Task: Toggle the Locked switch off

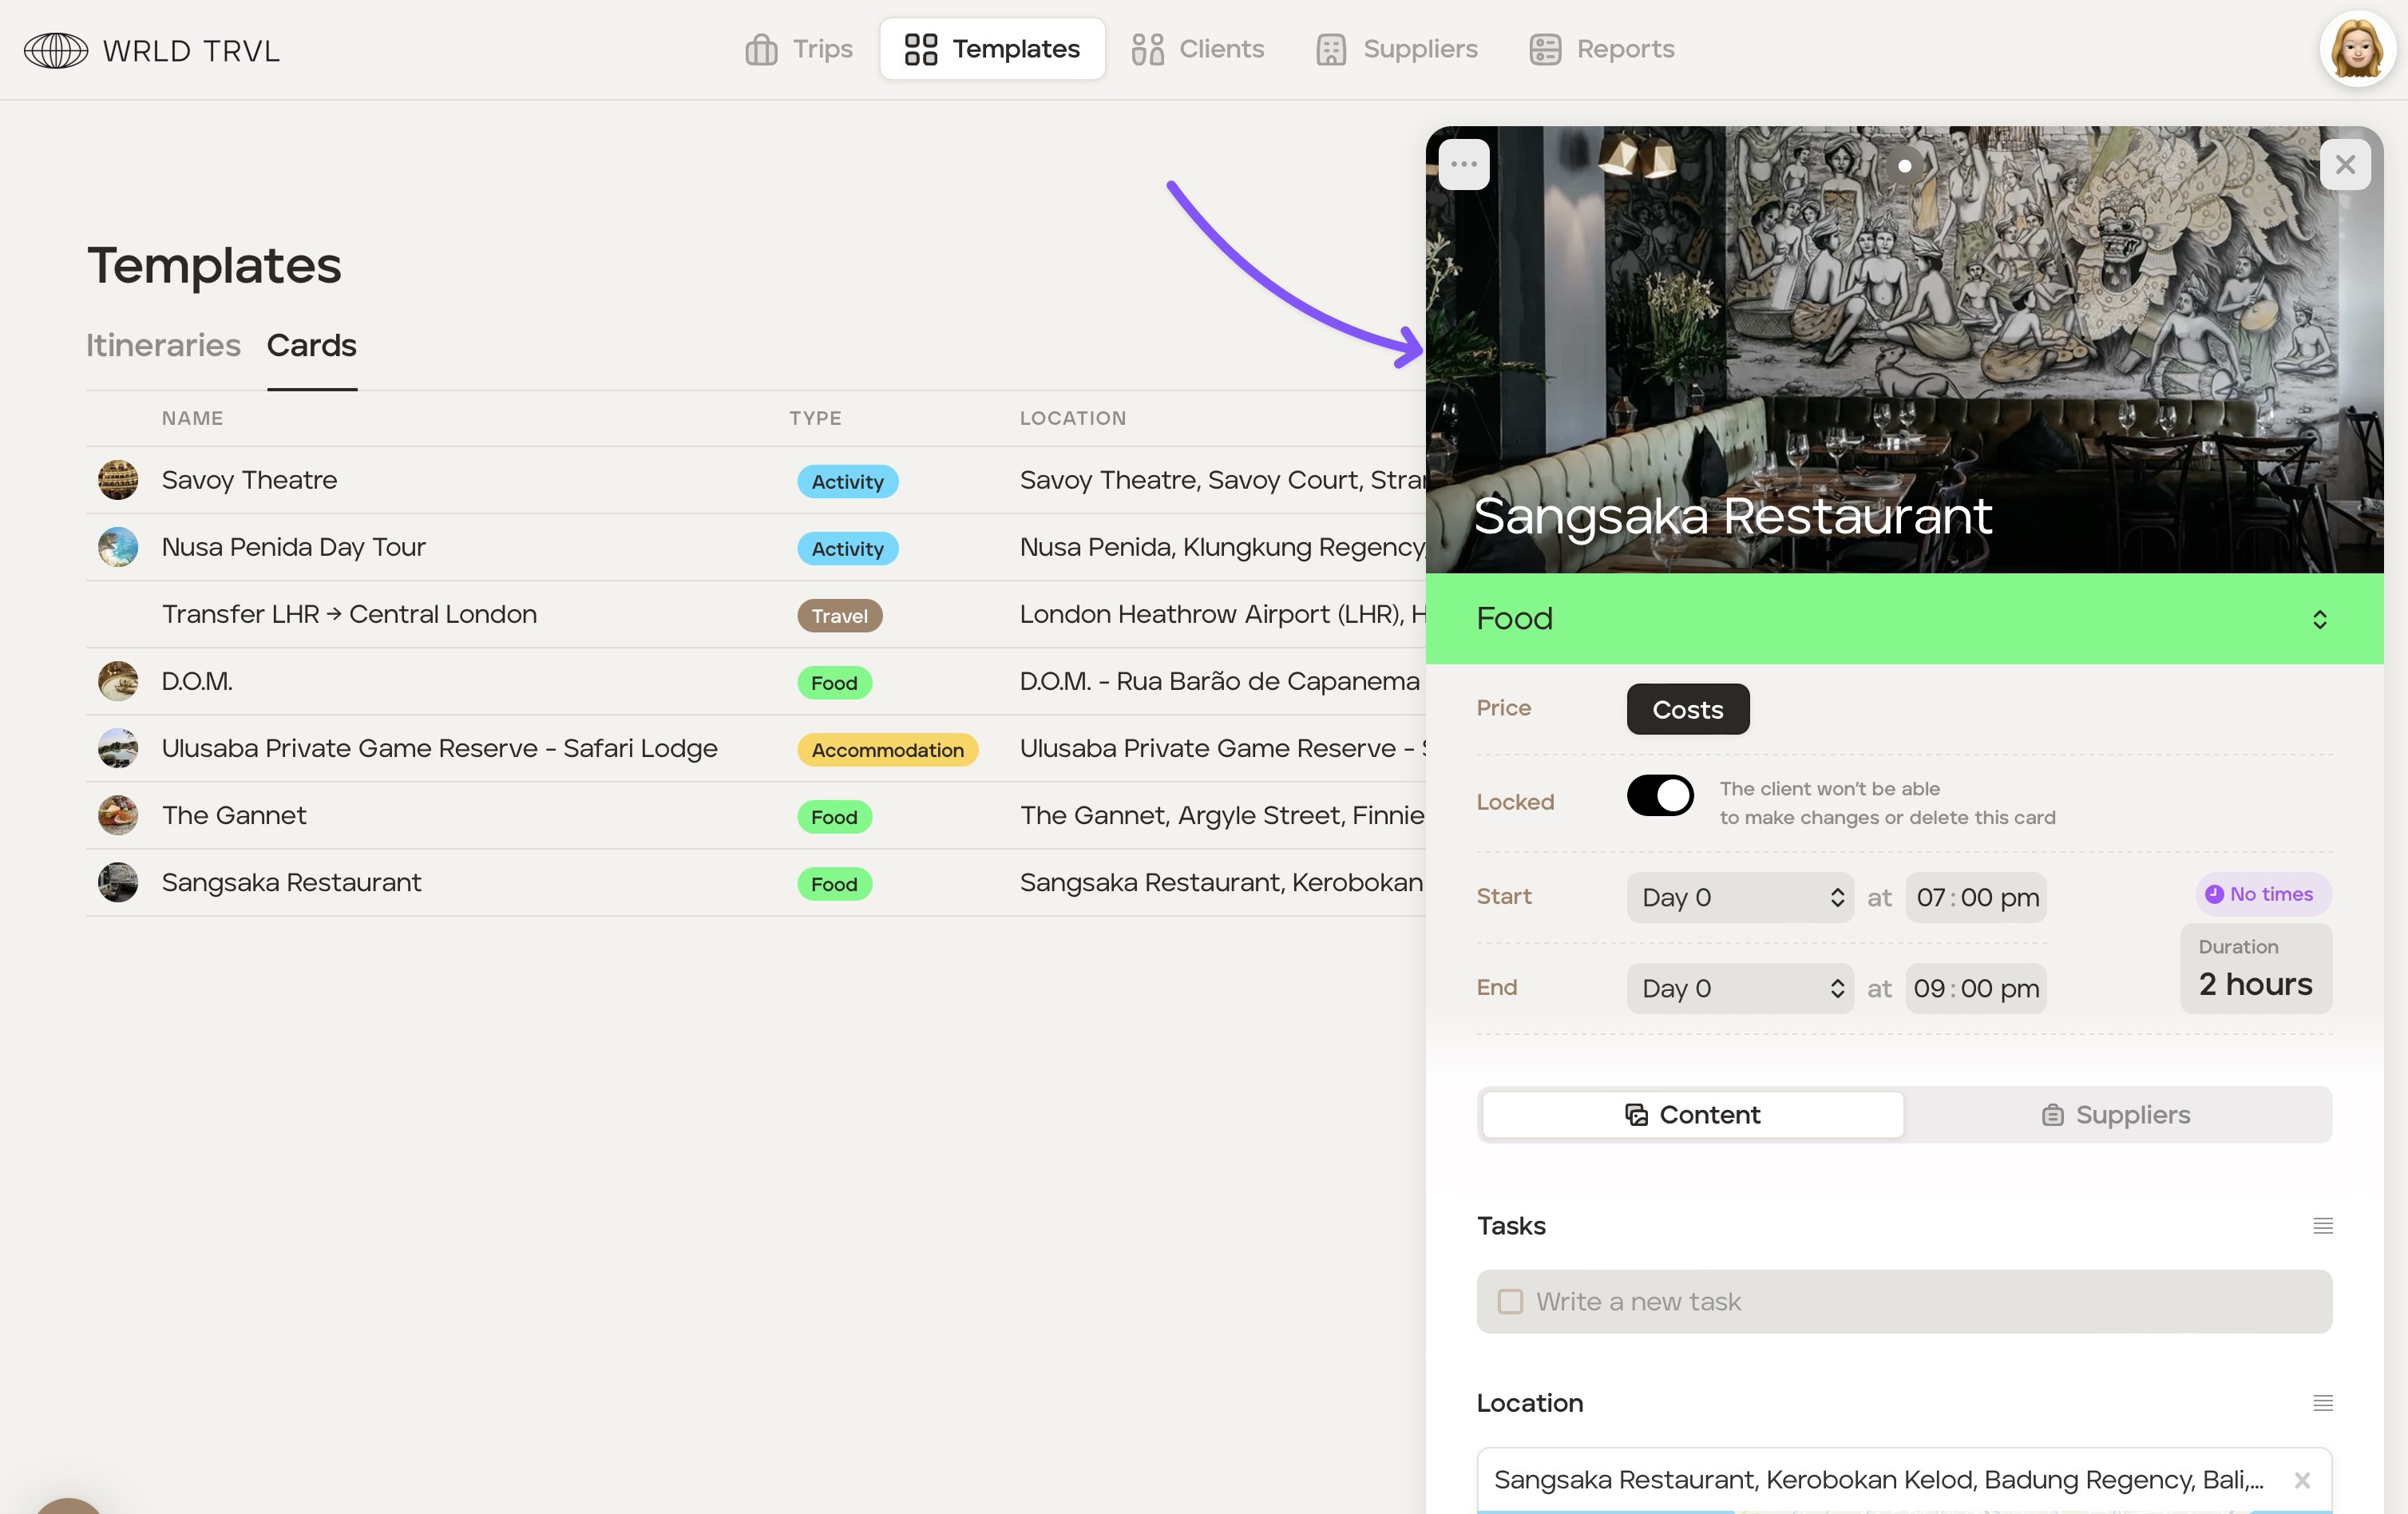Action: (x=1660, y=796)
